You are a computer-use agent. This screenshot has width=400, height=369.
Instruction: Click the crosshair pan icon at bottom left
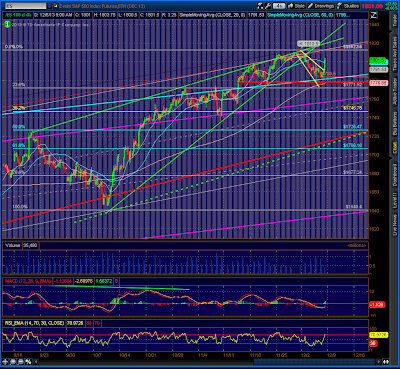click(x=5, y=362)
